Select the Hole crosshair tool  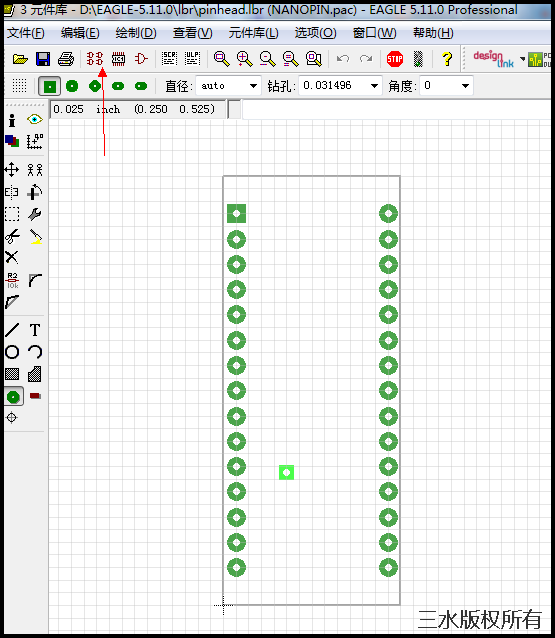click(x=12, y=417)
